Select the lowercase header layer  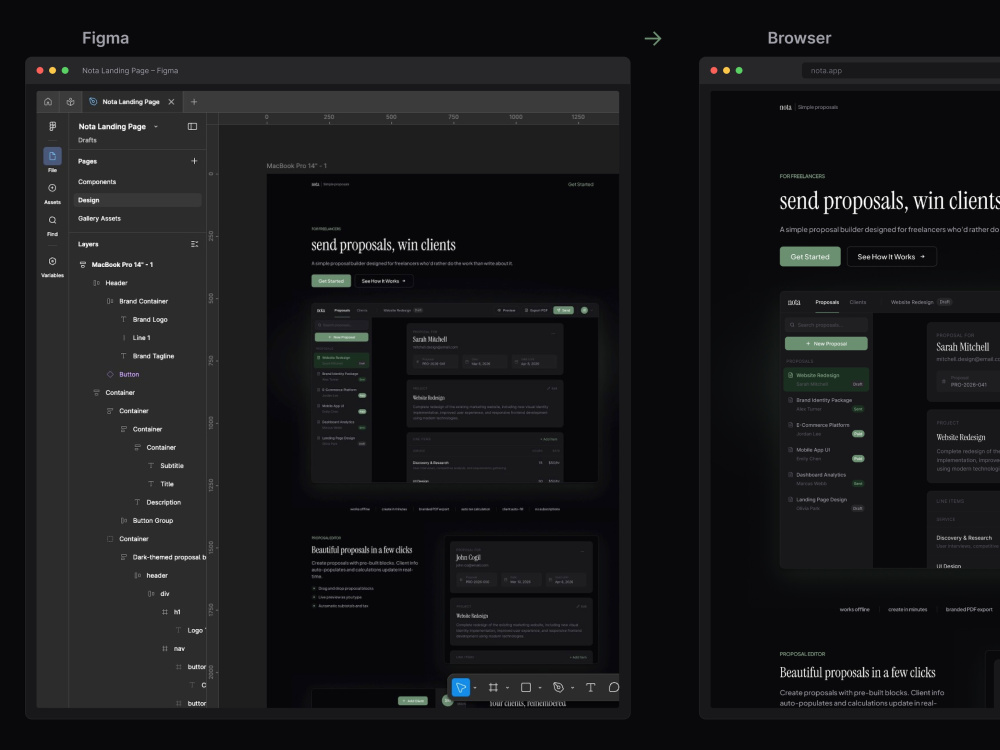tap(157, 575)
